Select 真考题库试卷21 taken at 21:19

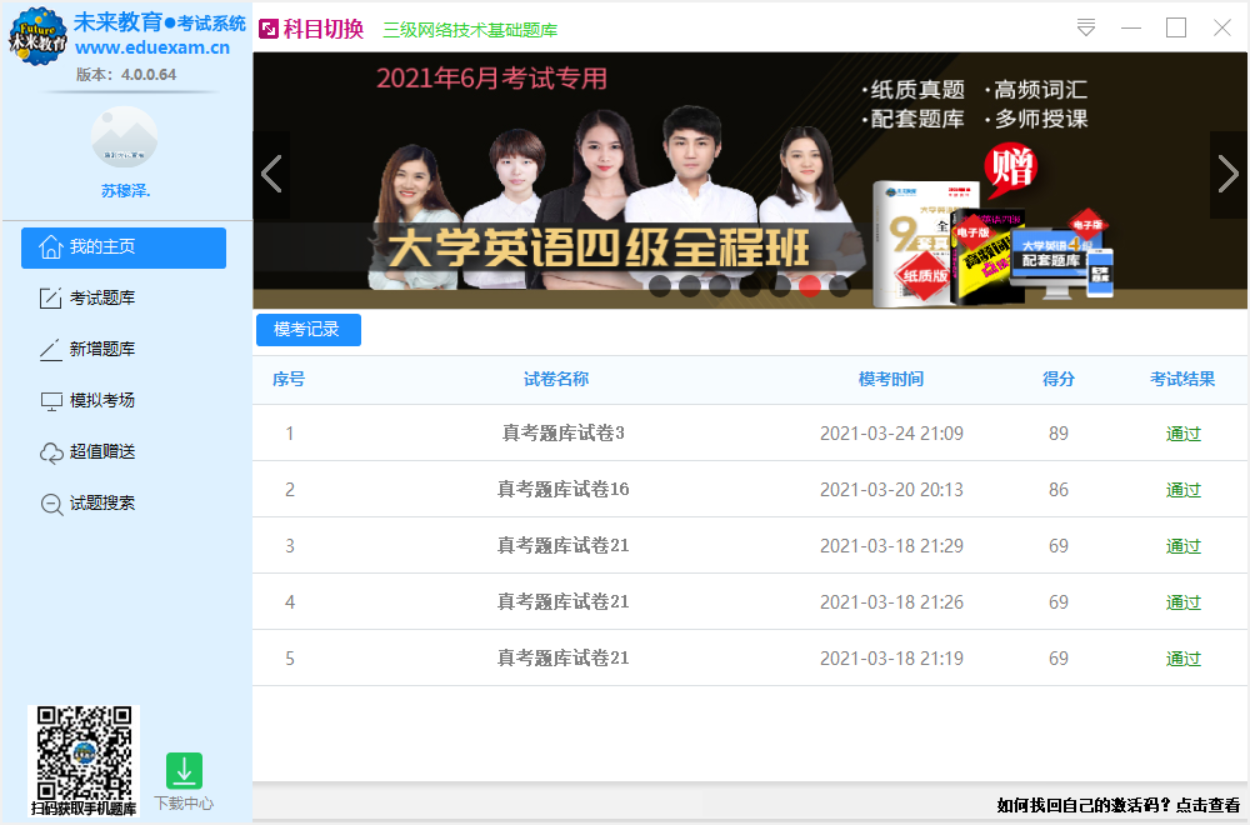pos(750,657)
